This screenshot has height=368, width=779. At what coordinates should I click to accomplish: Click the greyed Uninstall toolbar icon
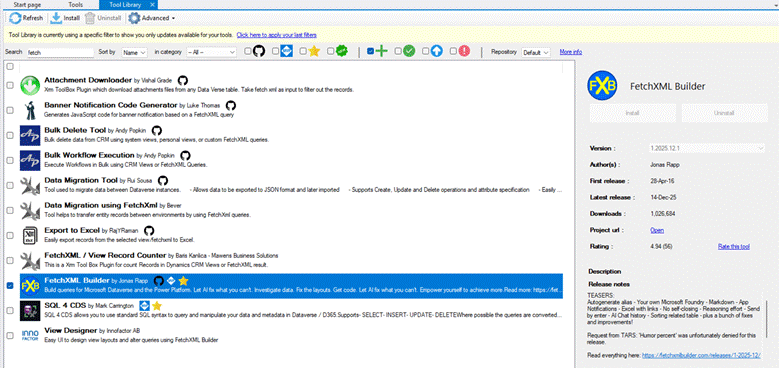pos(90,18)
